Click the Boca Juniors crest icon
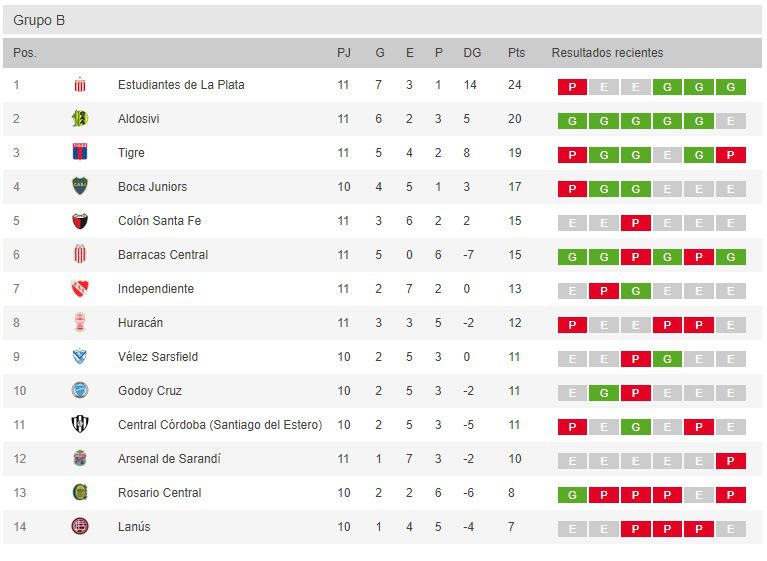The width and height of the screenshot is (767, 561). pyautogui.click(x=80, y=187)
